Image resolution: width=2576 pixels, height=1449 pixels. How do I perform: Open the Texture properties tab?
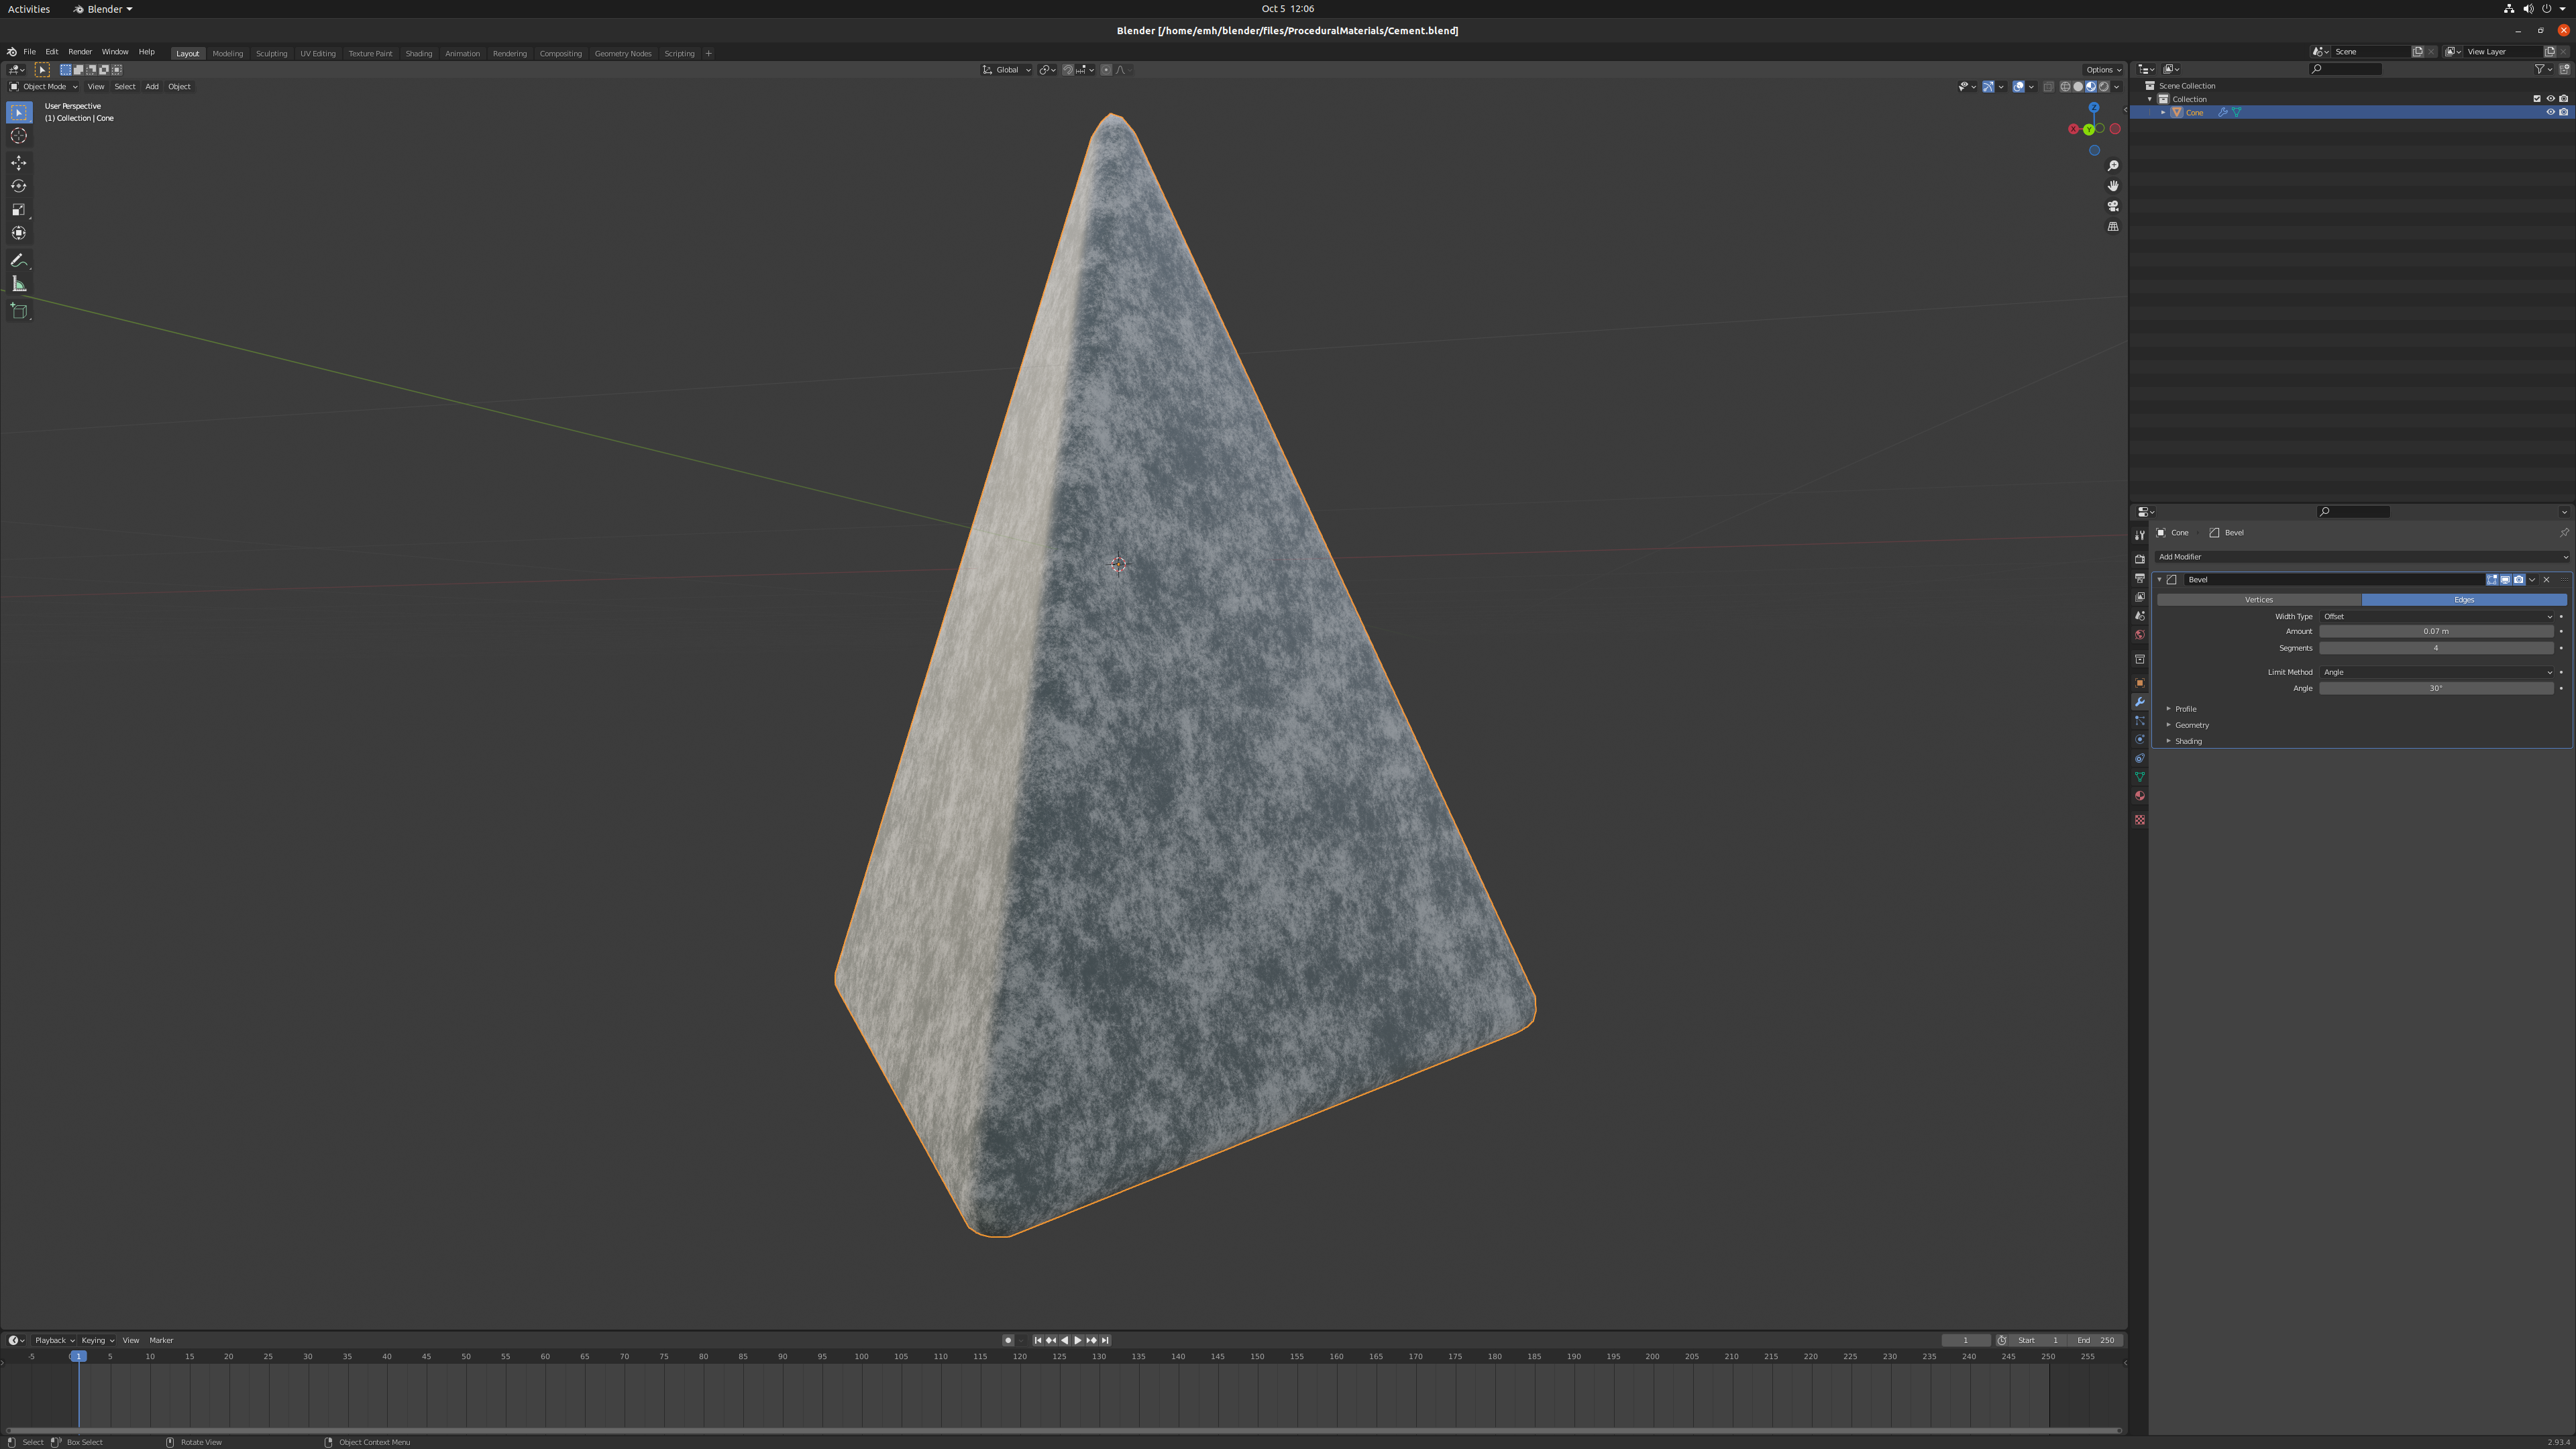pyautogui.click(x=2139, y=820)
